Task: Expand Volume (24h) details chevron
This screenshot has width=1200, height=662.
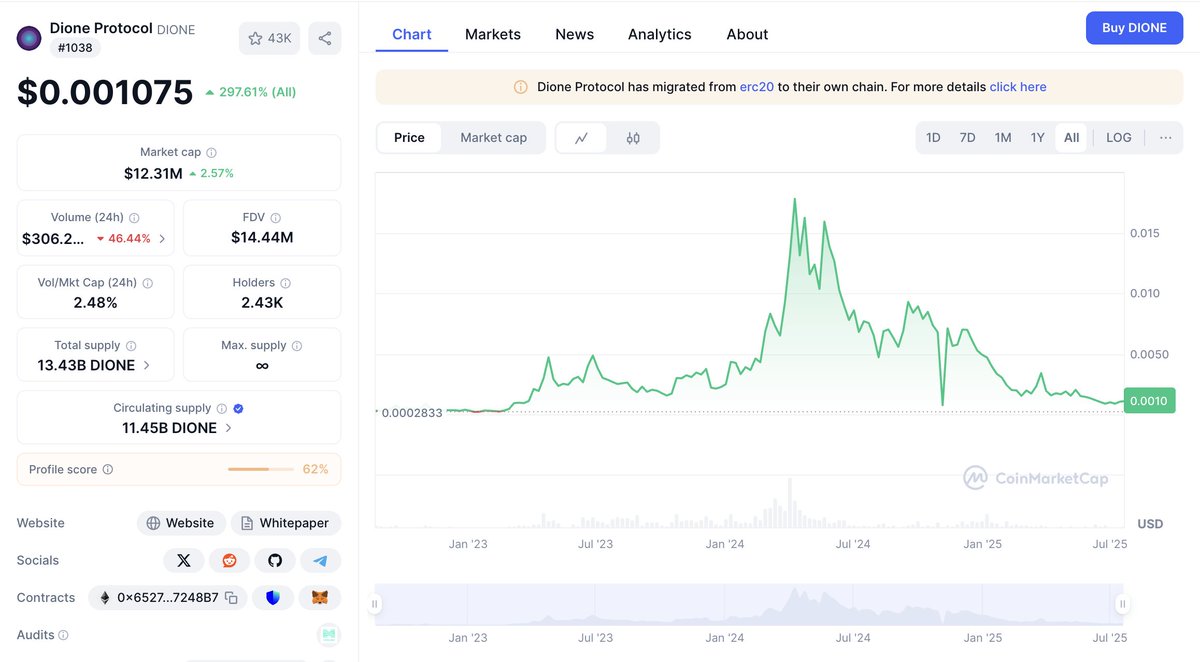Action: pos(162,239)
